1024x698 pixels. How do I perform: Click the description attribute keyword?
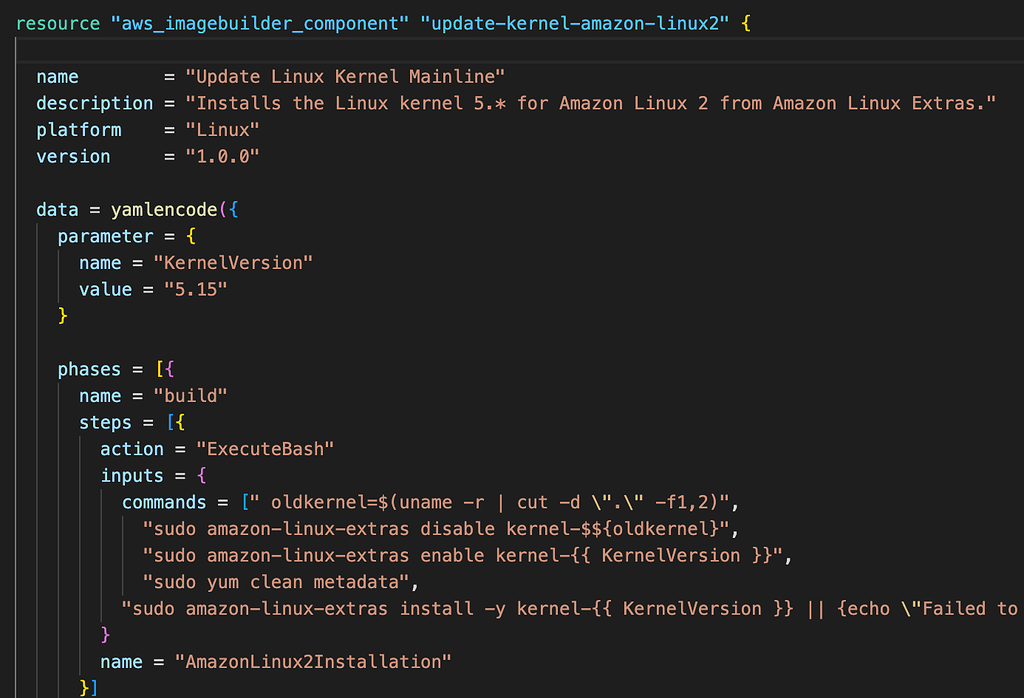coord(94,103)
